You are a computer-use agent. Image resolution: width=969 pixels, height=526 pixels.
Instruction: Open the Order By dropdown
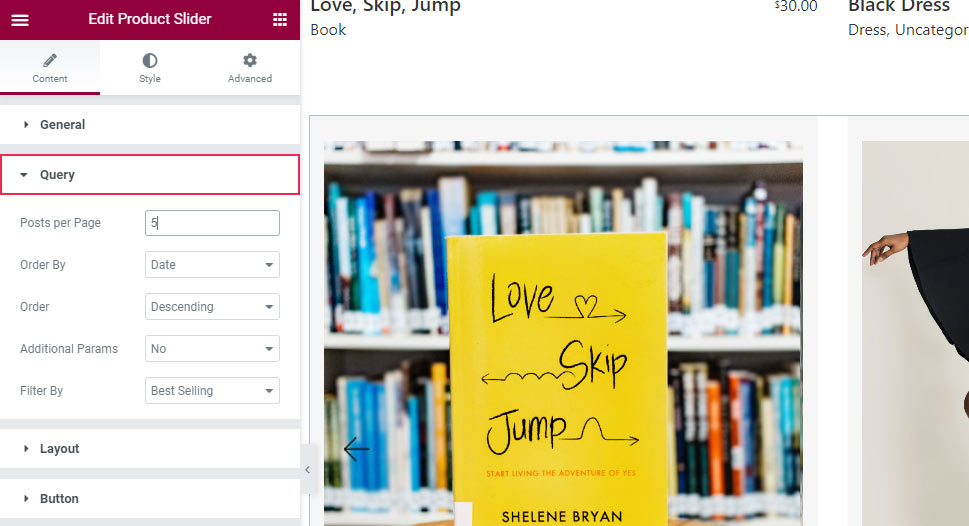point(212,265)
